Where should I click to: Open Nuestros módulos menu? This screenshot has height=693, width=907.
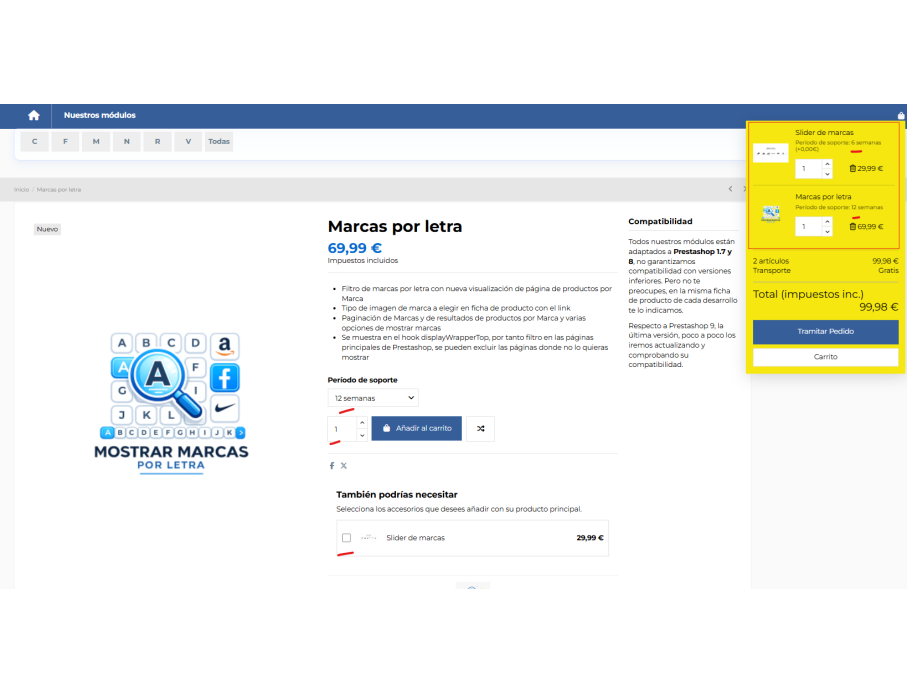click(x=99, y=116)
